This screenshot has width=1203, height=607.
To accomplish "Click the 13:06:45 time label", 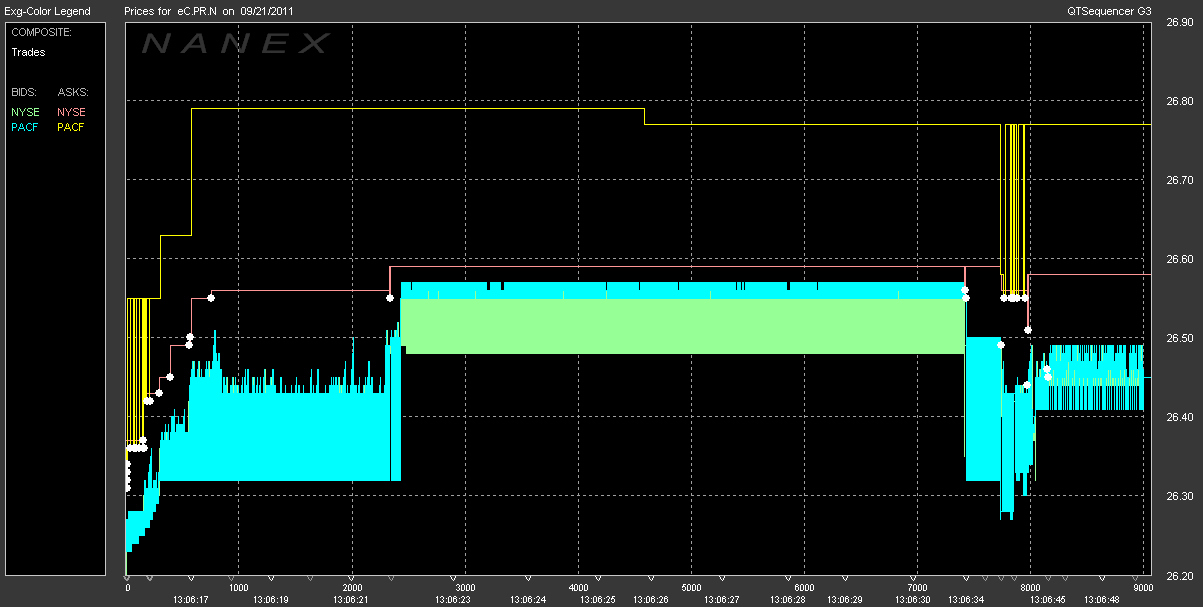I will click(x=1047, y=599).
